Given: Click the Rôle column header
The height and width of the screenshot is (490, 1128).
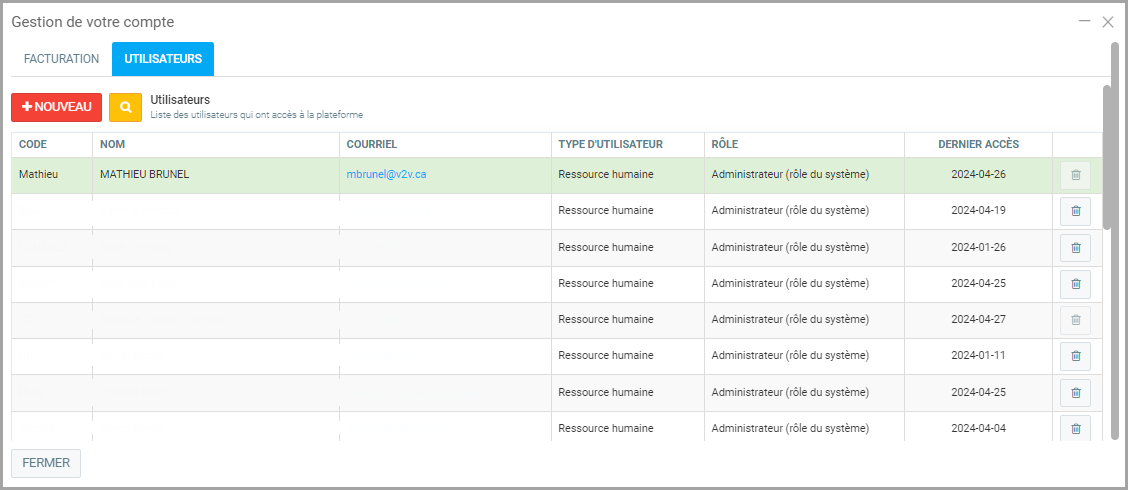Looking at the screenshot, I should (x=724, y=145).
